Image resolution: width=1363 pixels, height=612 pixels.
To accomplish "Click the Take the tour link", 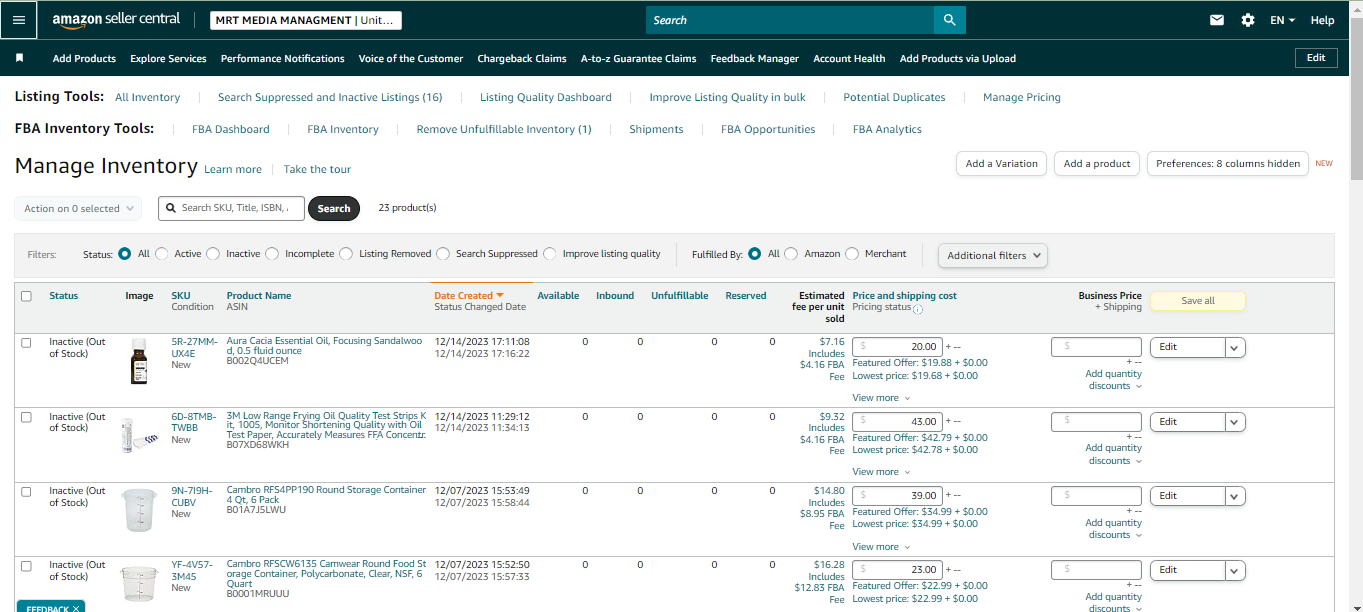I will (x=317, y=169).
